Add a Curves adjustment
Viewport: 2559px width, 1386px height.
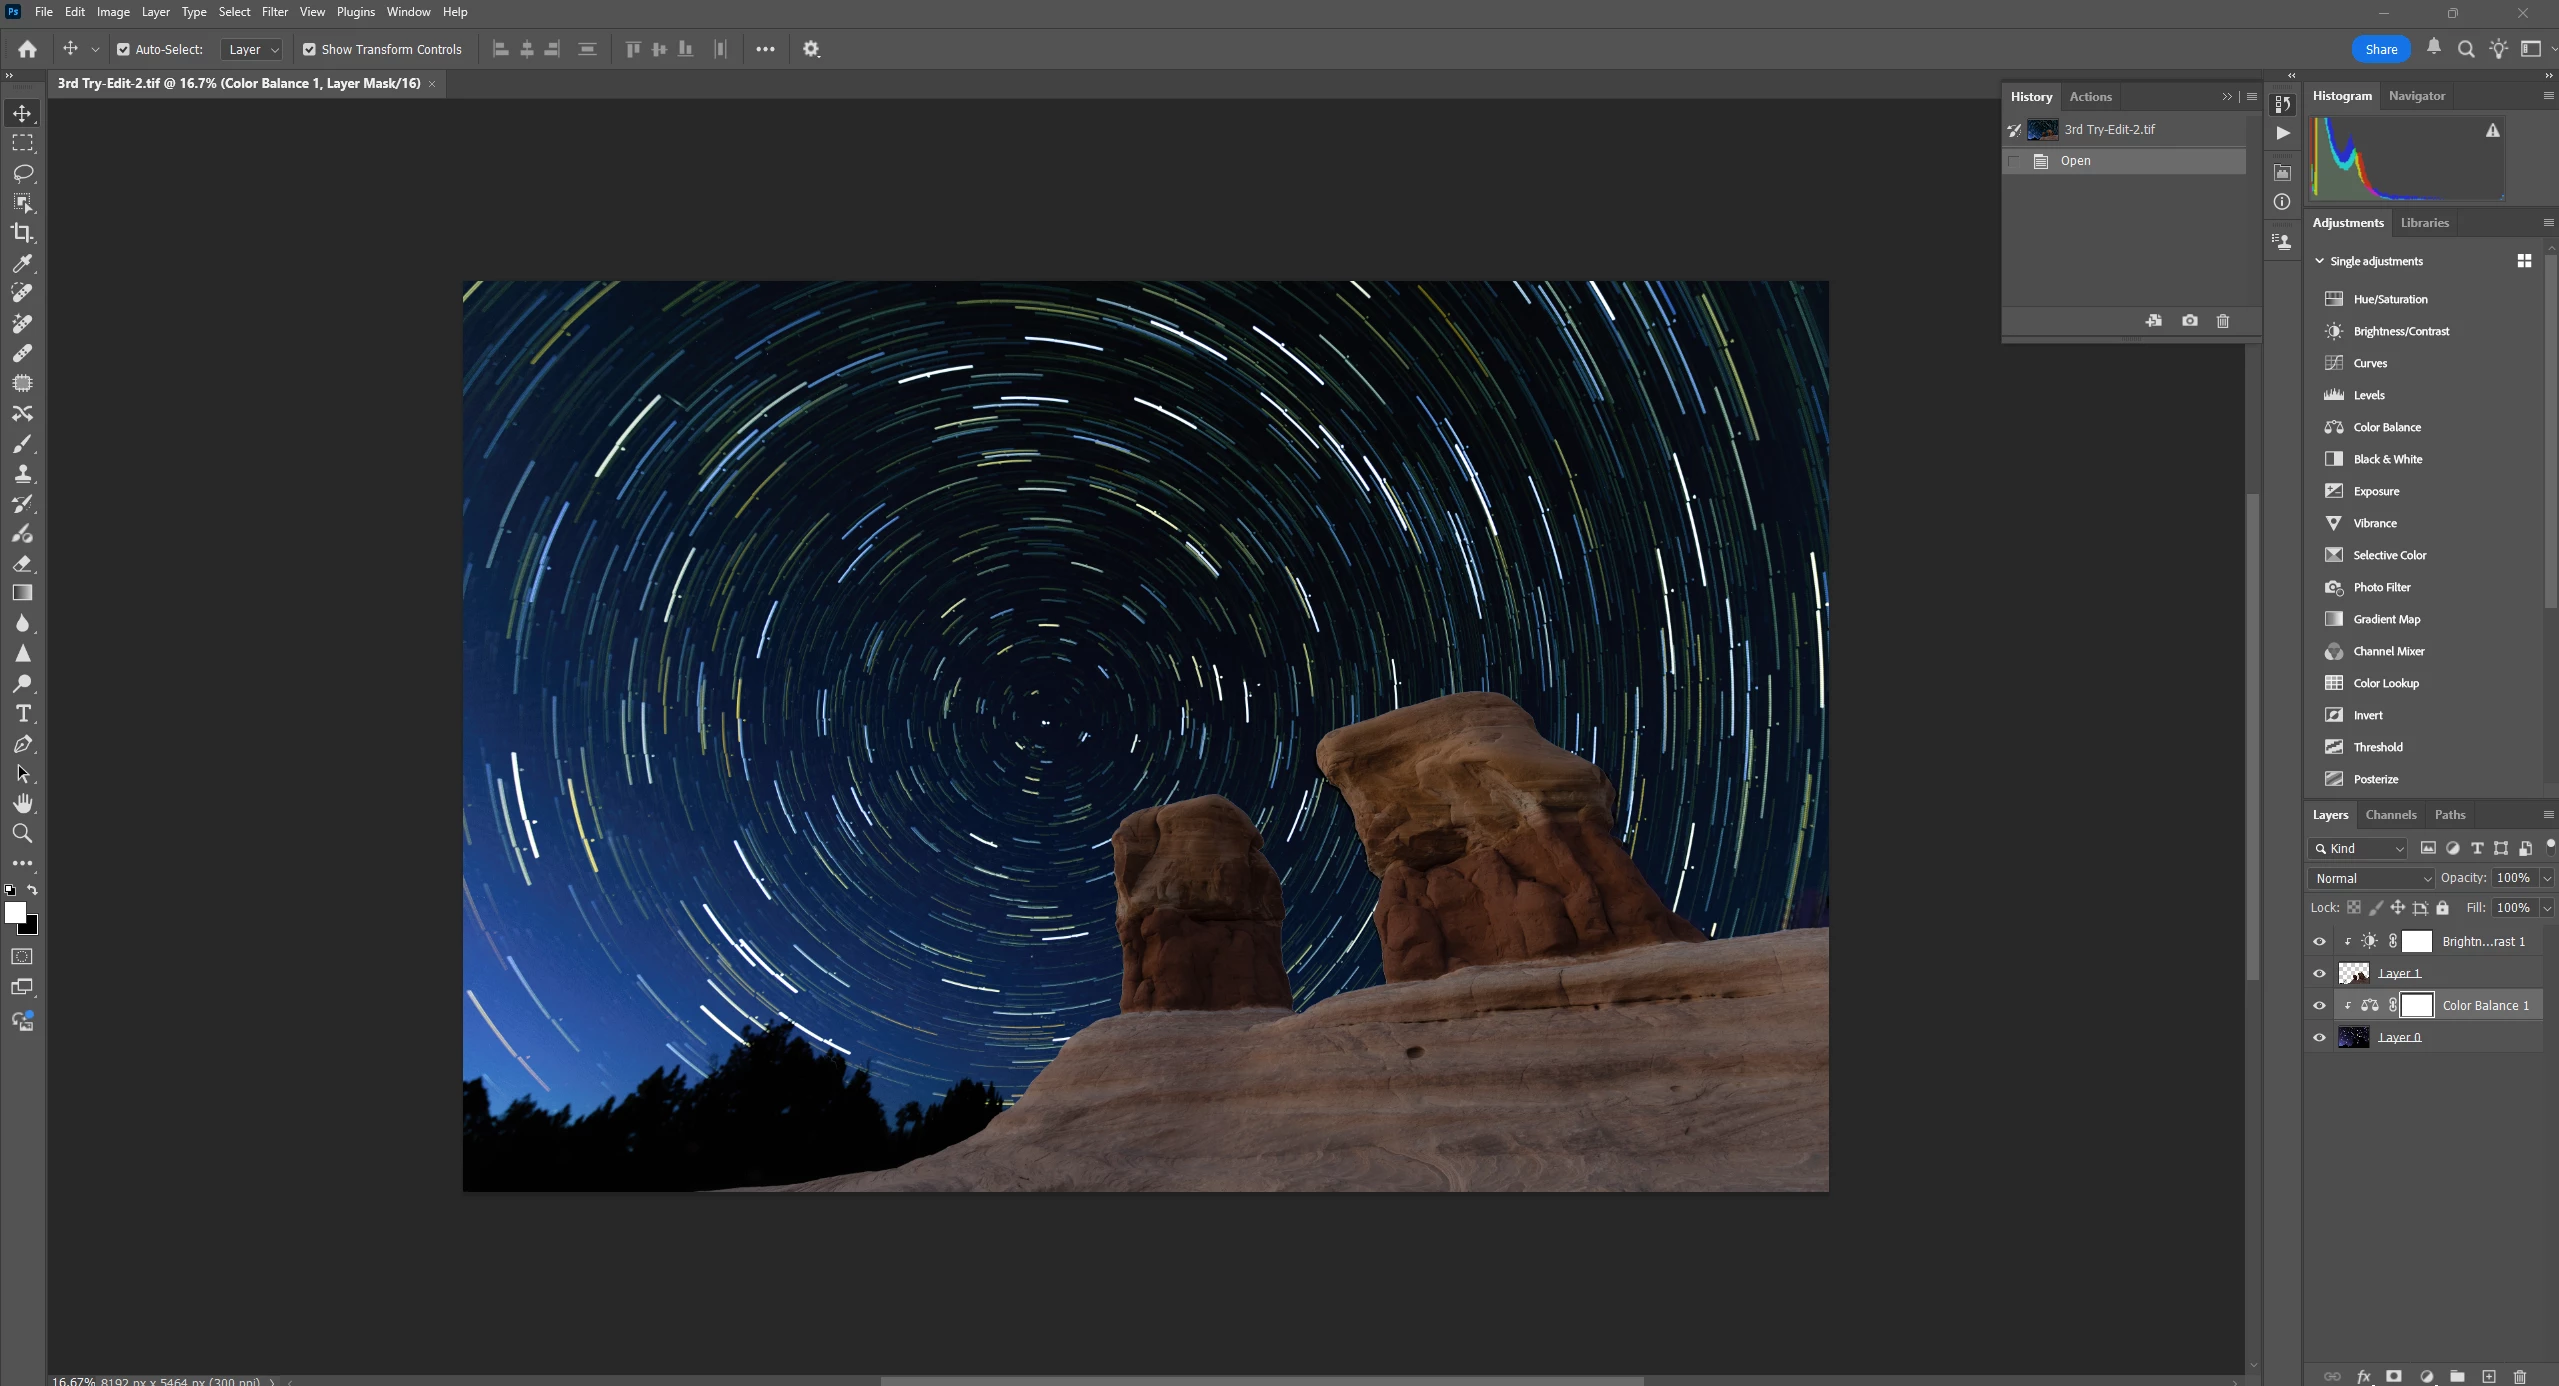pyautogui.click(x=2369, y=363)
